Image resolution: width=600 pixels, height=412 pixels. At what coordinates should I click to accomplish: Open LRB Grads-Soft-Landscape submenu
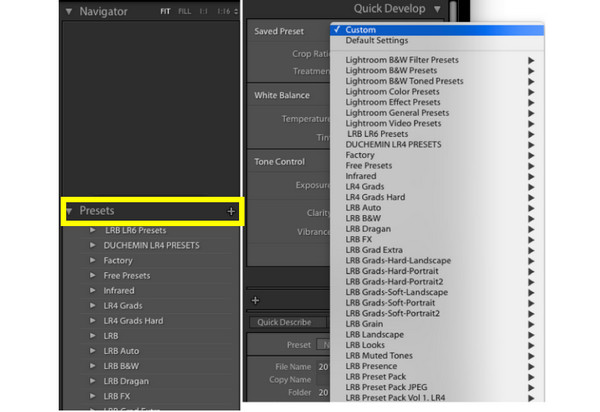437,292
